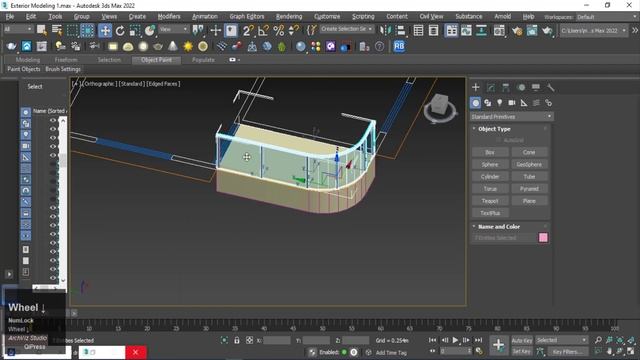The height and width of the screenshot is (360, 640).
Task: Click the blue RB plugin icon
Action: [399, 46]
